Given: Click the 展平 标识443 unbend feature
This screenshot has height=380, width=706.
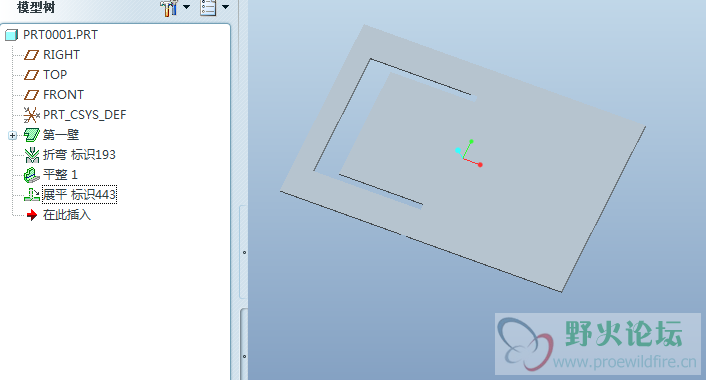Looking at the screenshot, I should click(x=79, y=195).
